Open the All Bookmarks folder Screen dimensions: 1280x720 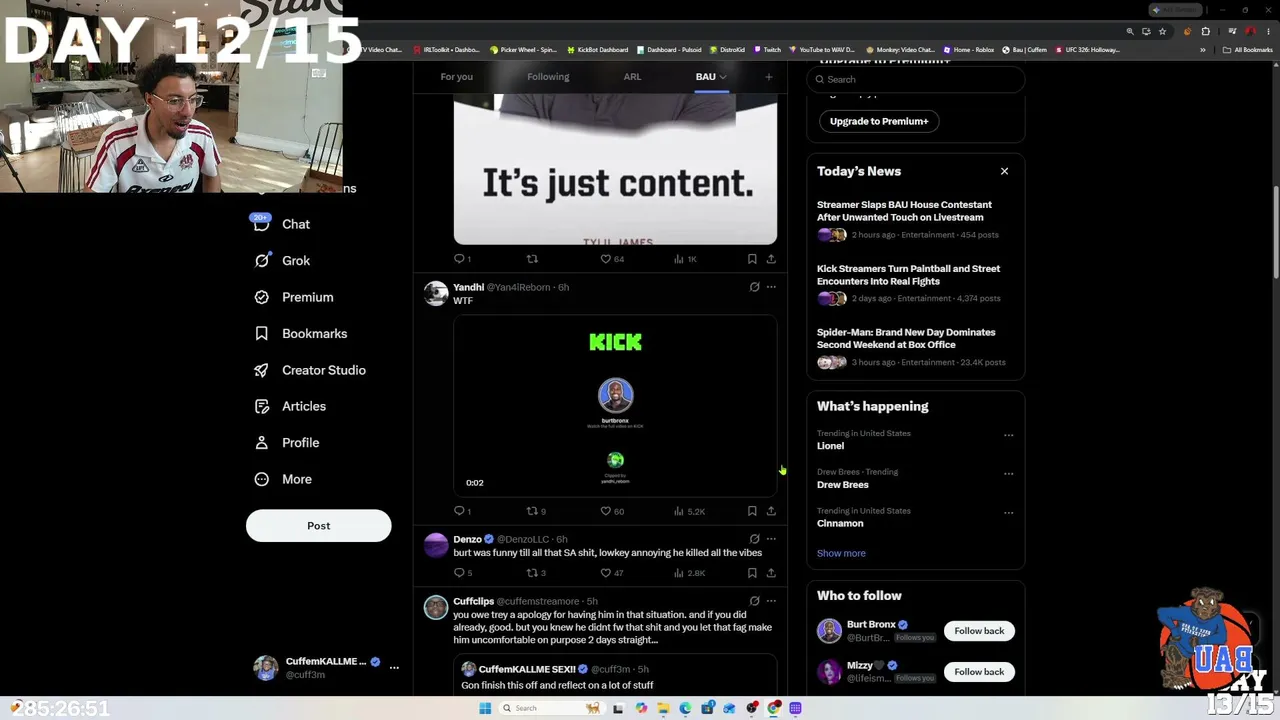[x=1248, y=50]
